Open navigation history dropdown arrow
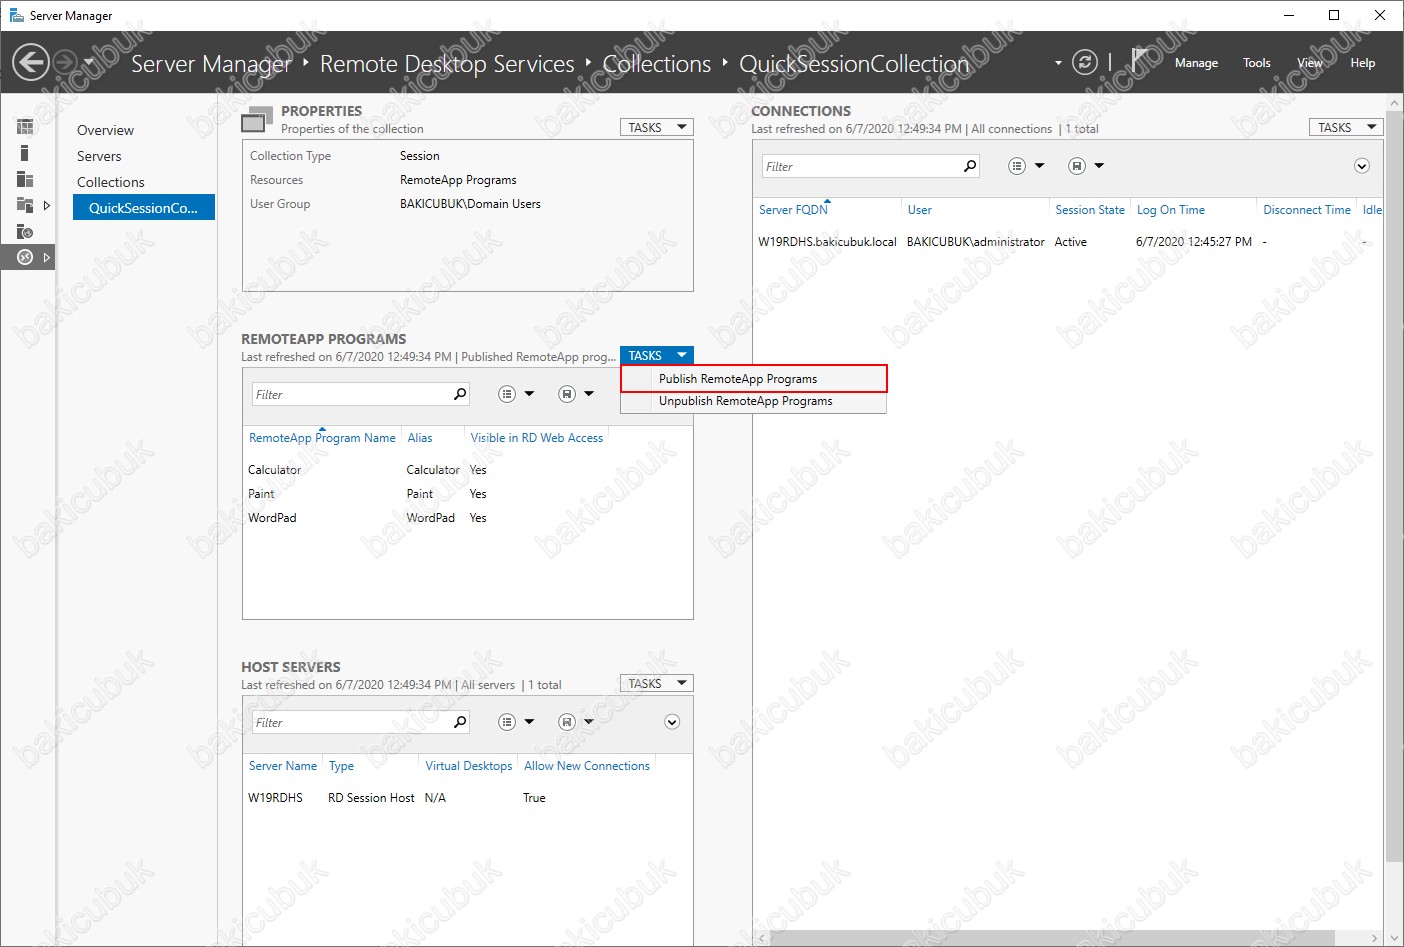This screenshot has height=947, width=1404. (x=88, y=62)
